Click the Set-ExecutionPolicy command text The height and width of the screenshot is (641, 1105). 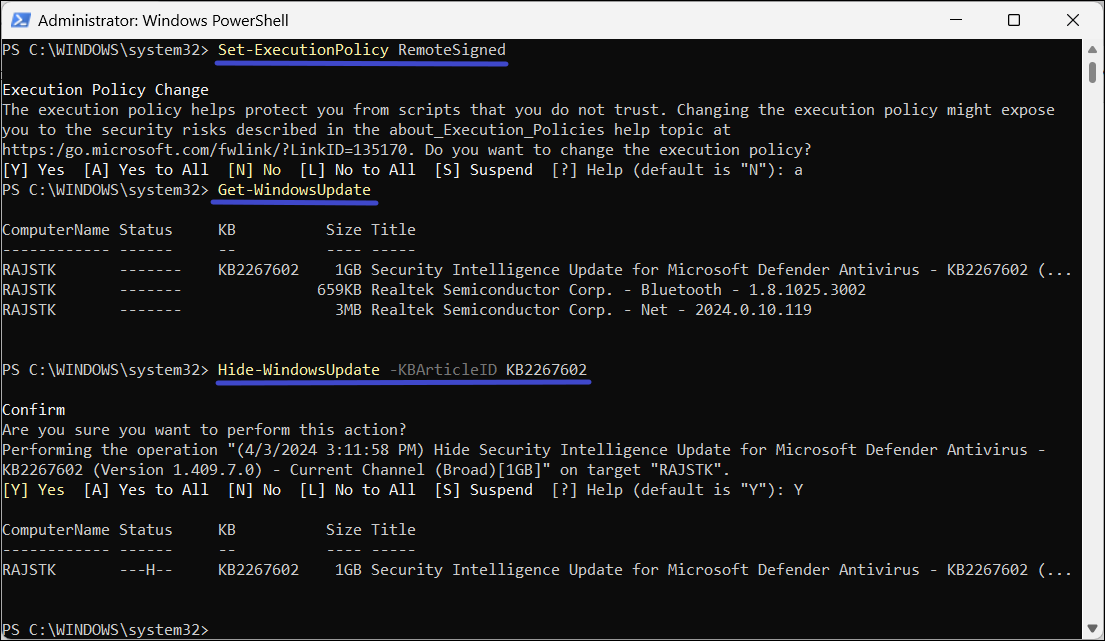click(x=303, y=50)
